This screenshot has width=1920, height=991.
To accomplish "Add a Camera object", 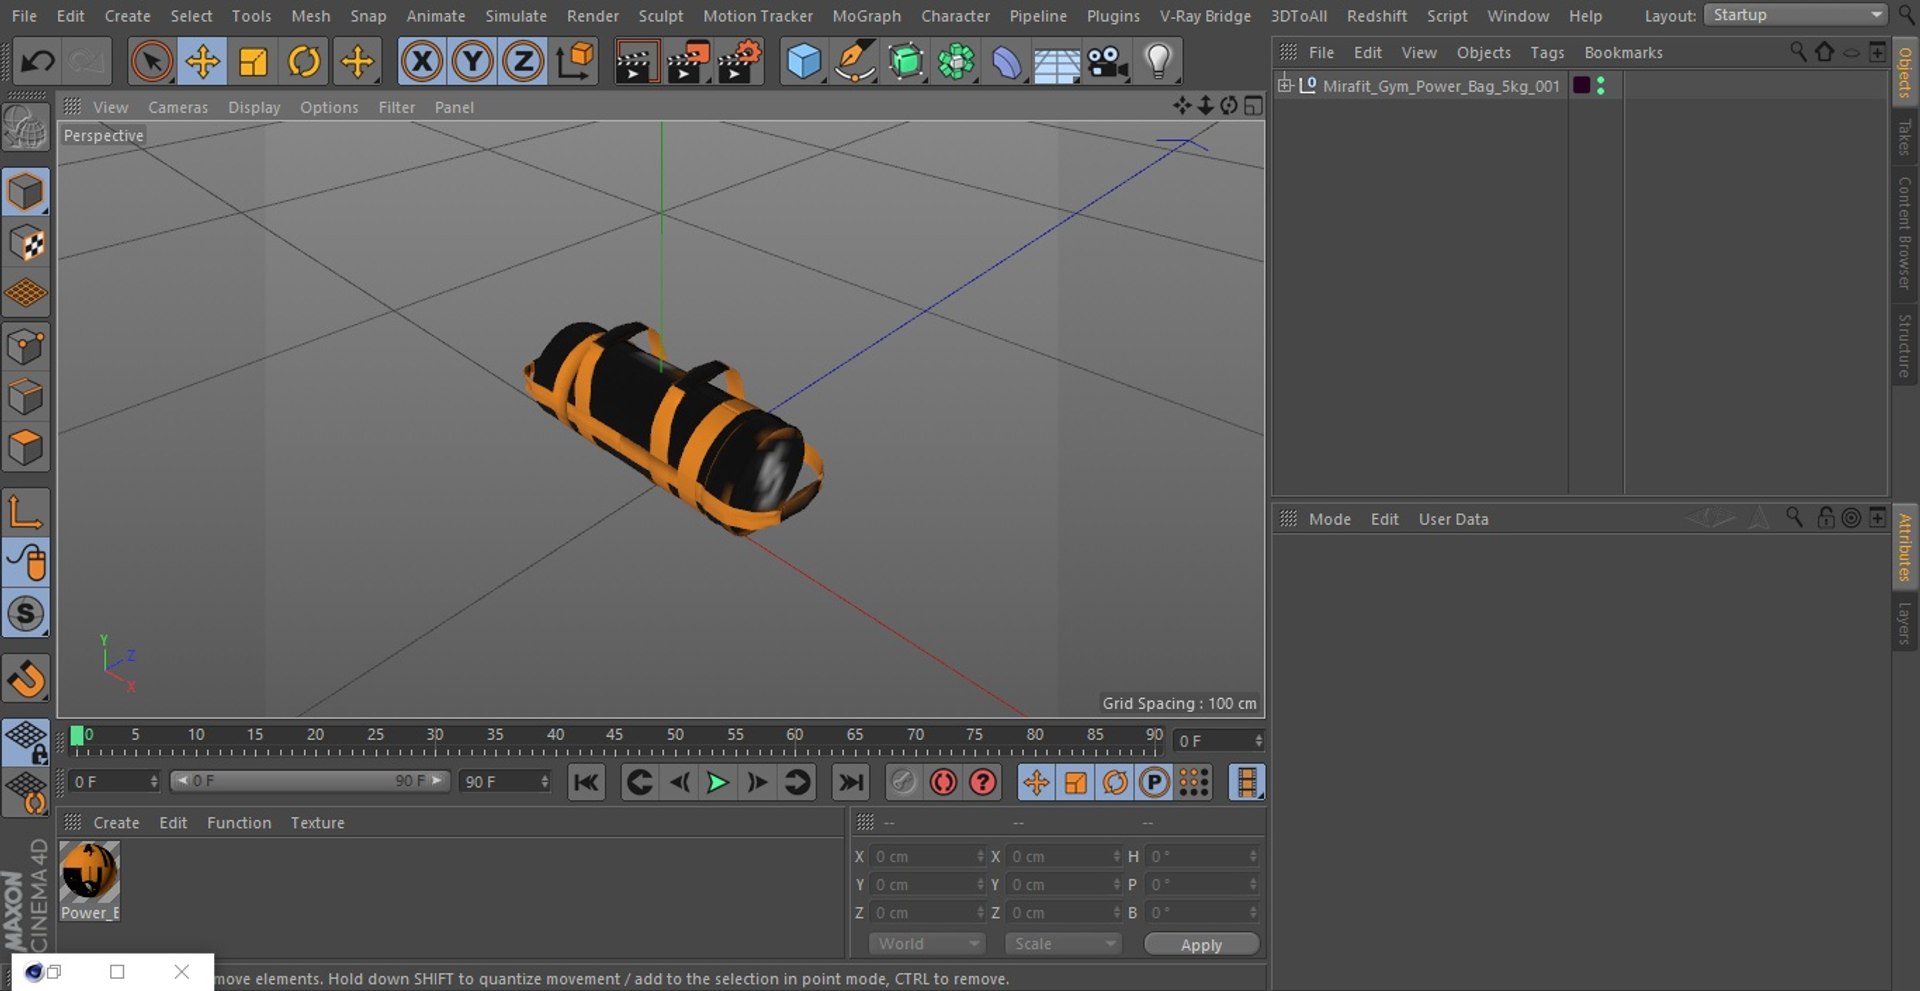I will (1108, 62).
